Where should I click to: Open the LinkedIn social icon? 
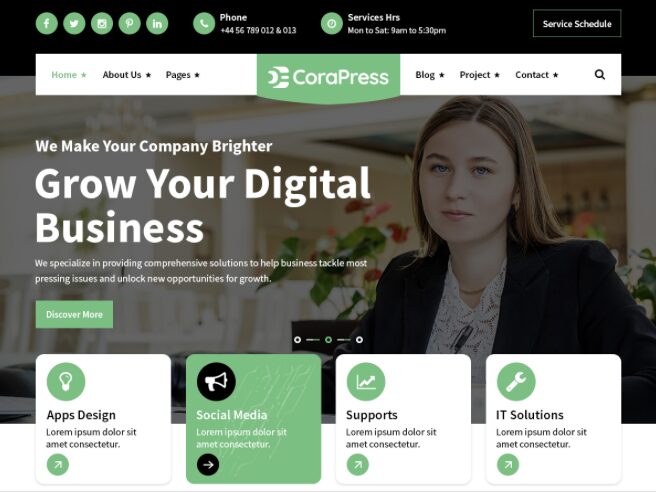pyautogui.click(x=157, y=23)
